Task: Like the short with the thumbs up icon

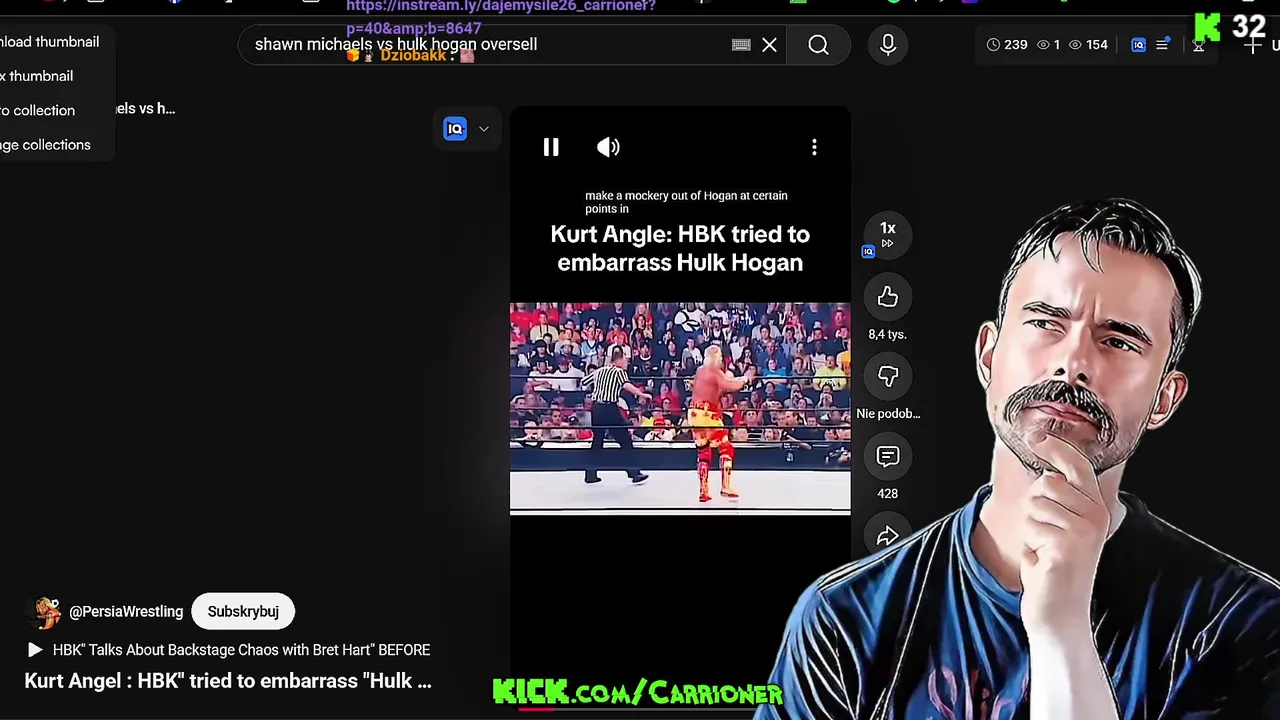Action: [x=888, y=297]
